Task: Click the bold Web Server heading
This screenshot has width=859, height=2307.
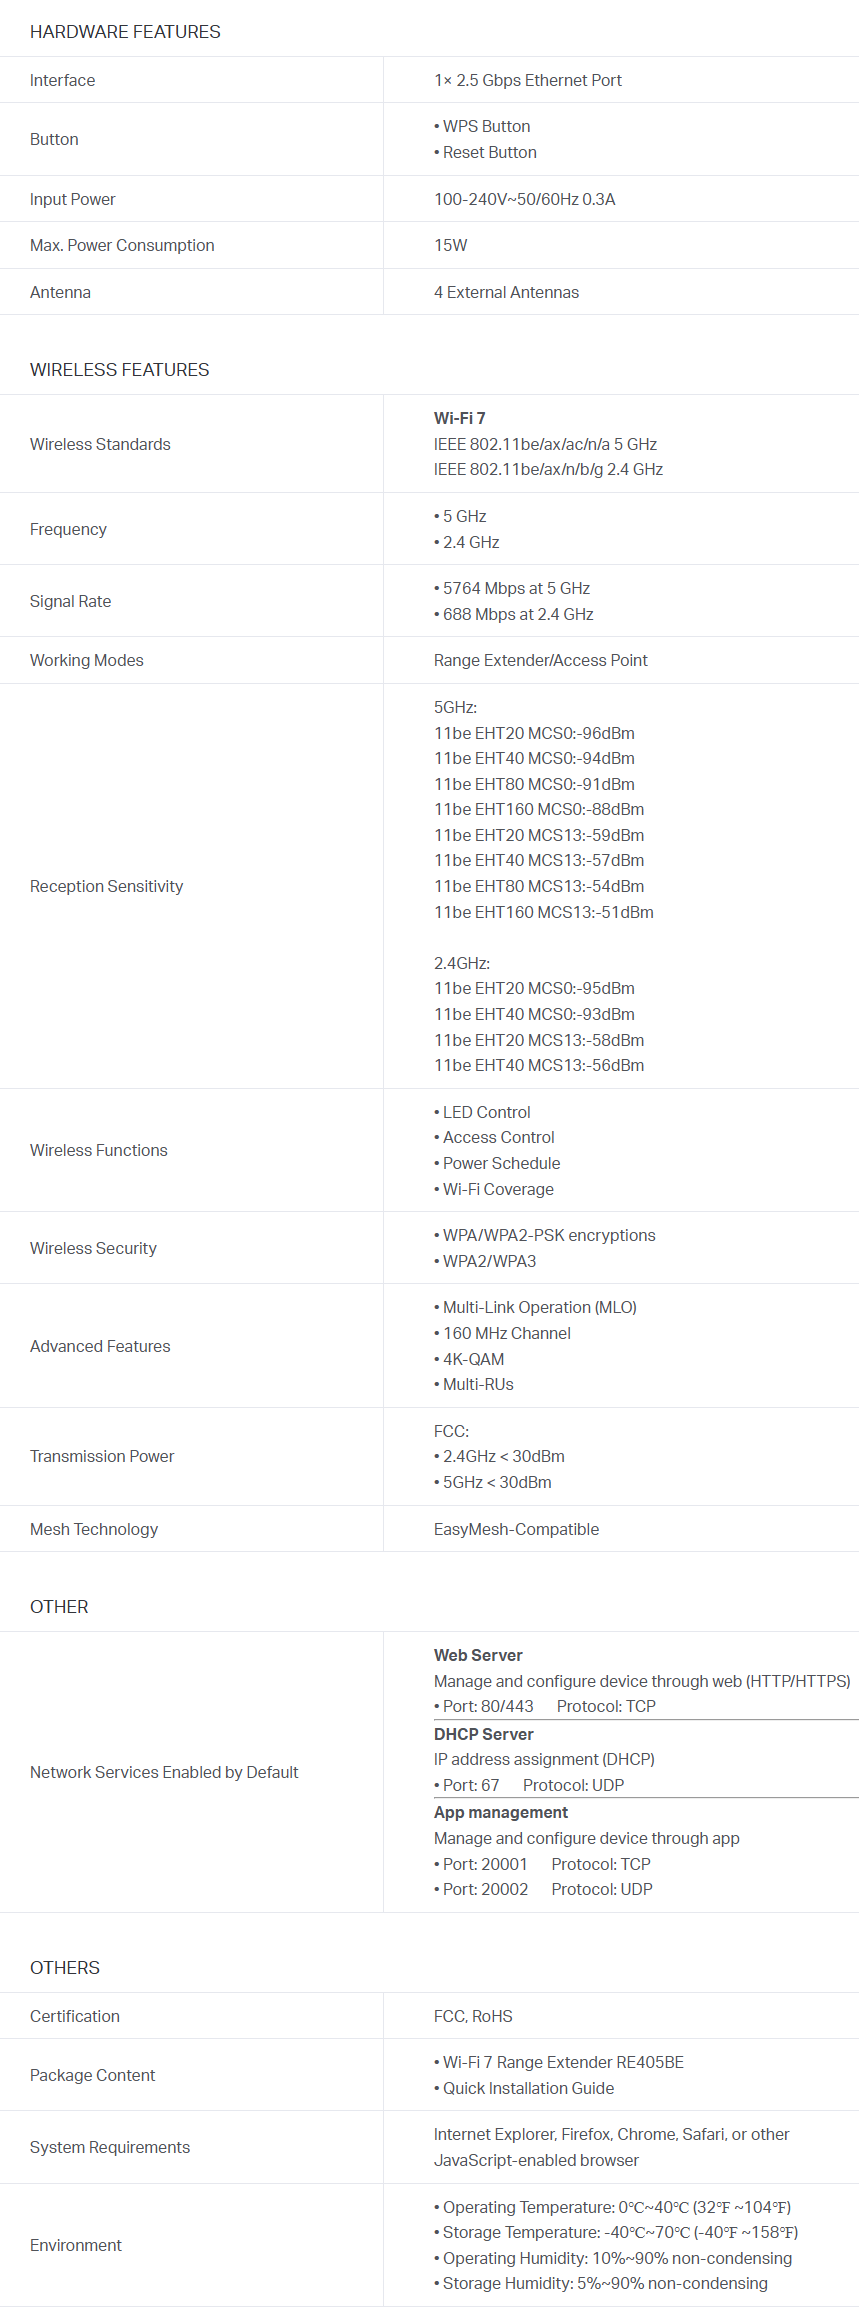Action: (478, 1655)
